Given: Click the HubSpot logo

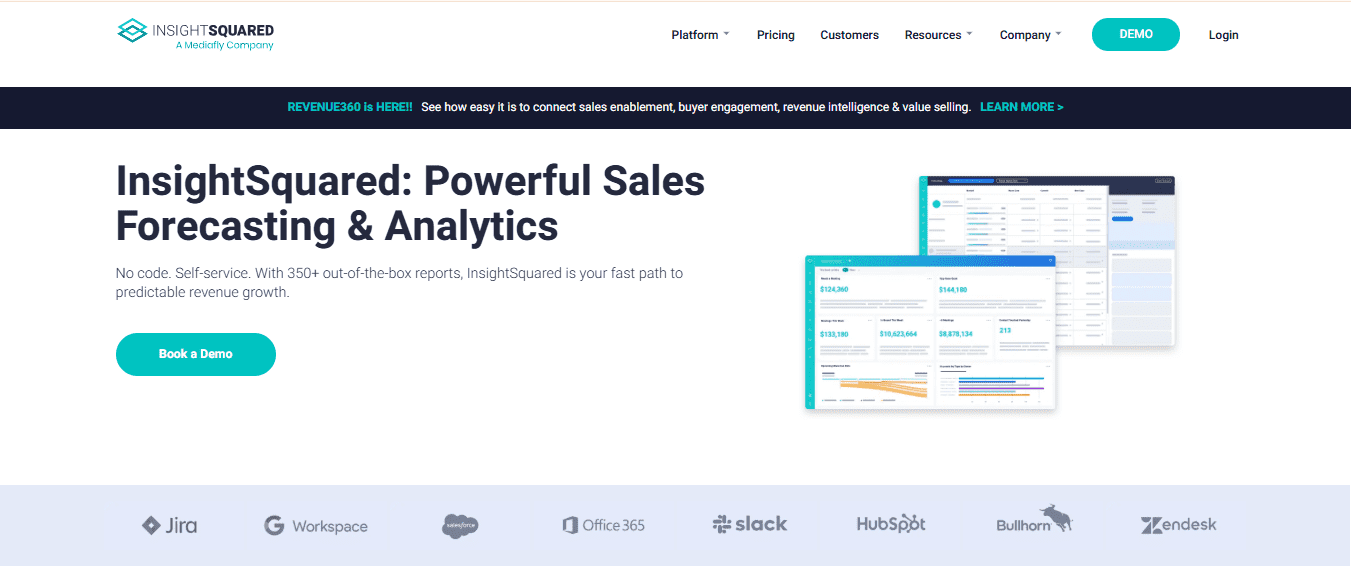Looking at the screenshot, I should click(x=891, y=524).
